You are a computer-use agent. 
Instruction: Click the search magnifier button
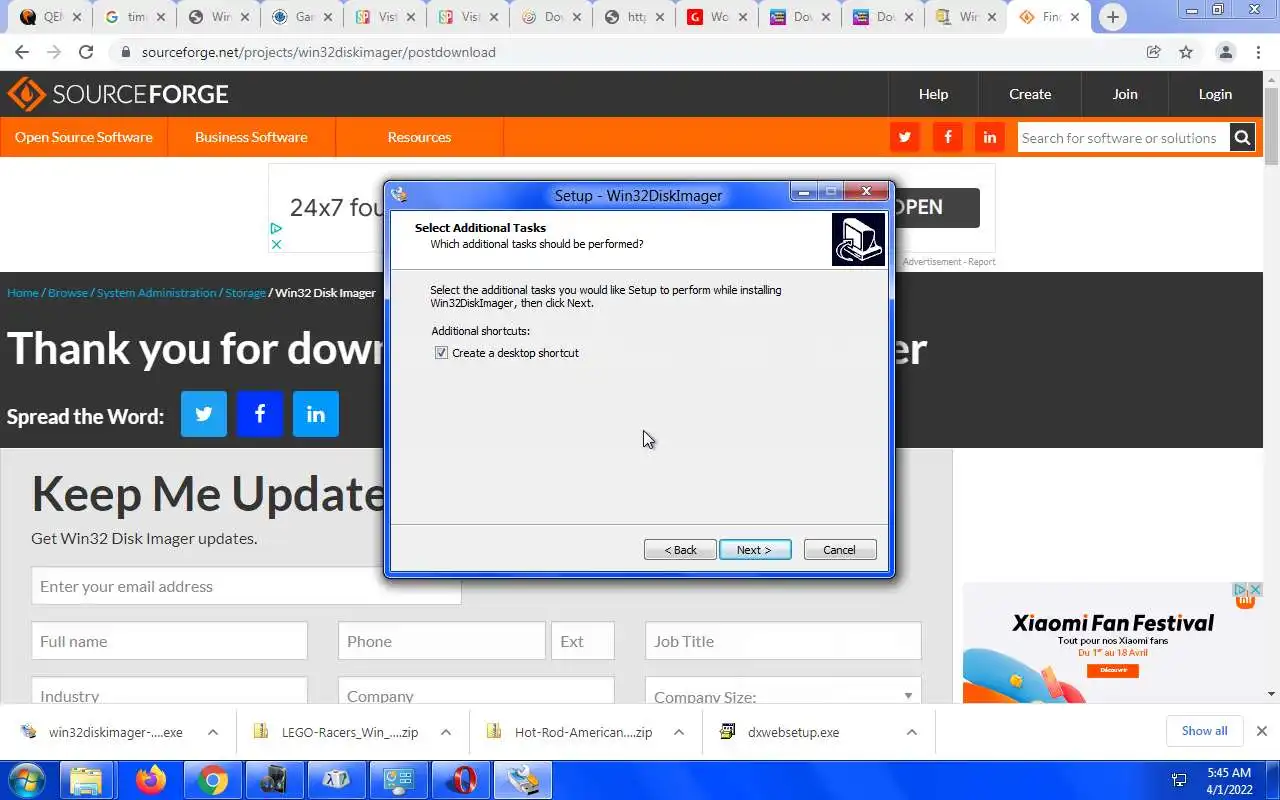pos(1242,138)
